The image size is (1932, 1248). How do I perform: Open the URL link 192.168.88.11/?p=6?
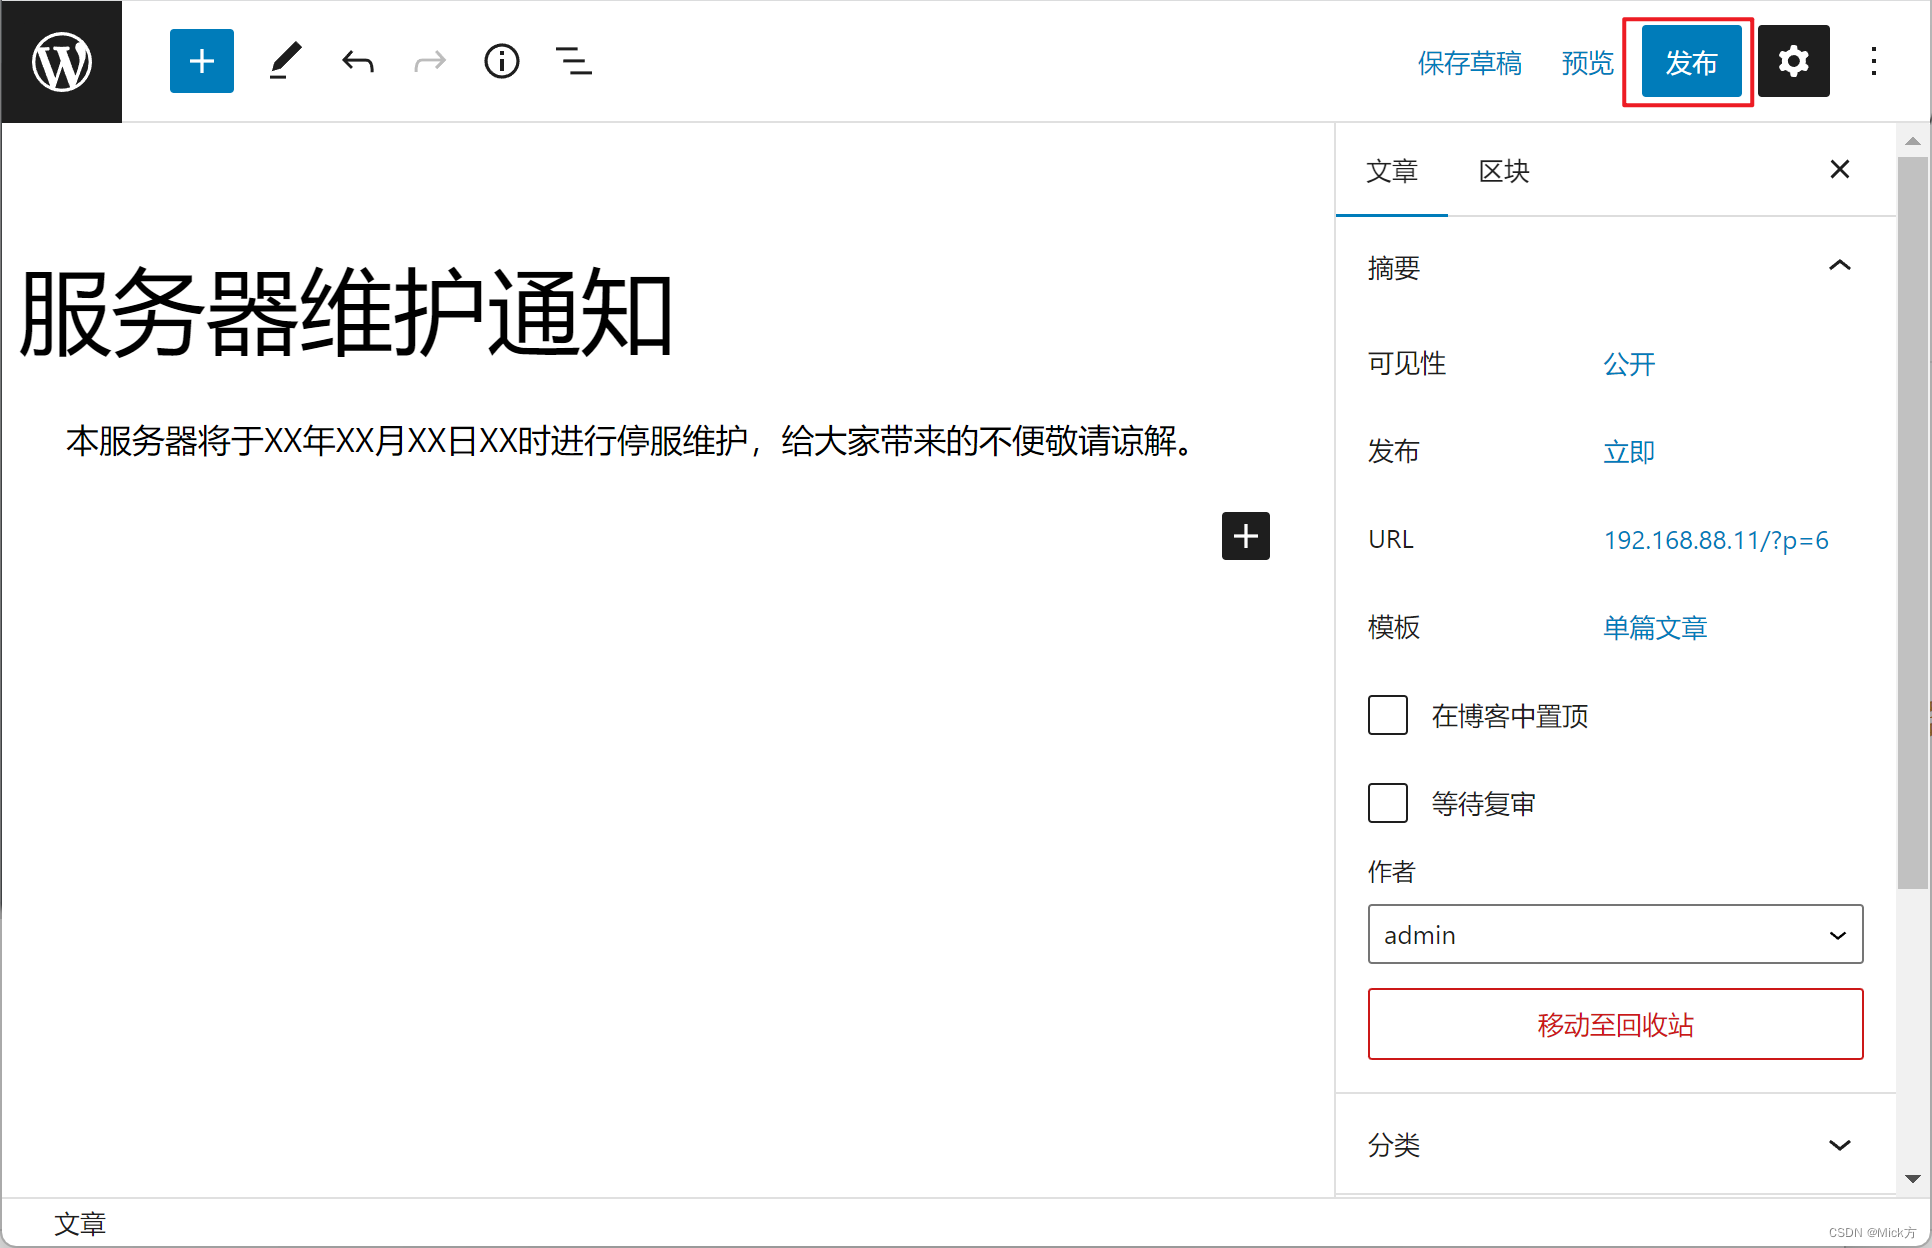point(1716,540)
